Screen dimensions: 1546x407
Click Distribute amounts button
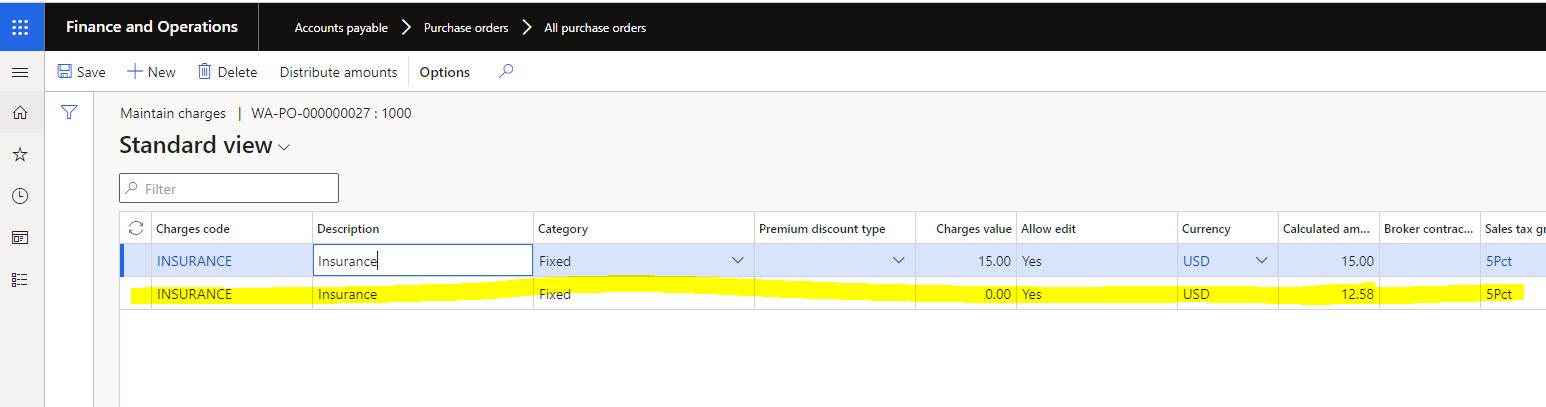coord(338,72)
